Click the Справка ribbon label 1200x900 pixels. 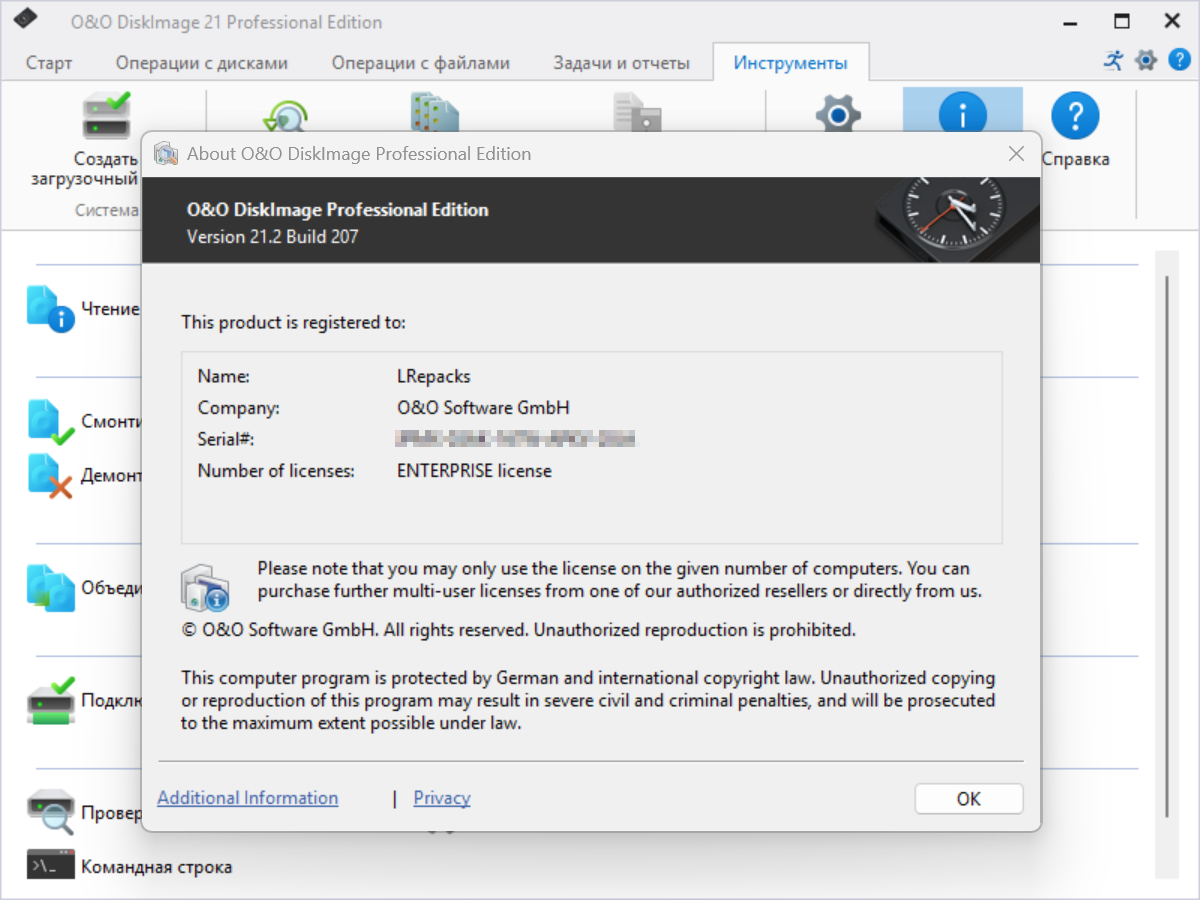click(x=1076, y=159)
